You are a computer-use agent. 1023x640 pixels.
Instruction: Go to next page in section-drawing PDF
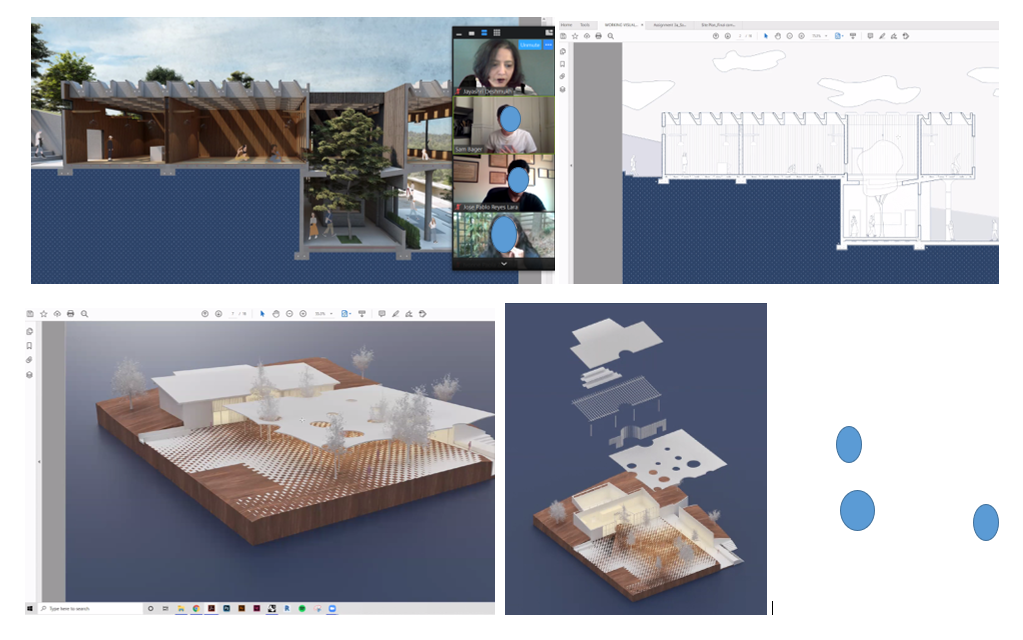(727, 36)
